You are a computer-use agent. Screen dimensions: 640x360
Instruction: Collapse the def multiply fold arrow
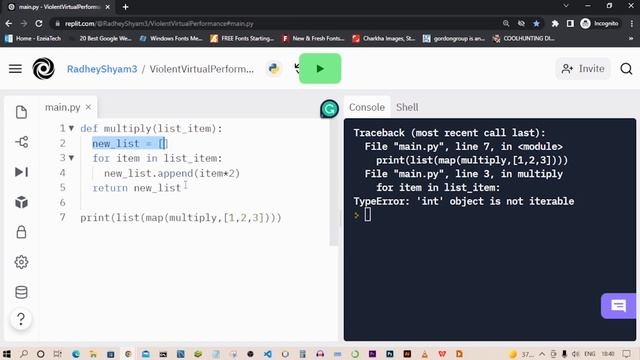pos(71,128)
